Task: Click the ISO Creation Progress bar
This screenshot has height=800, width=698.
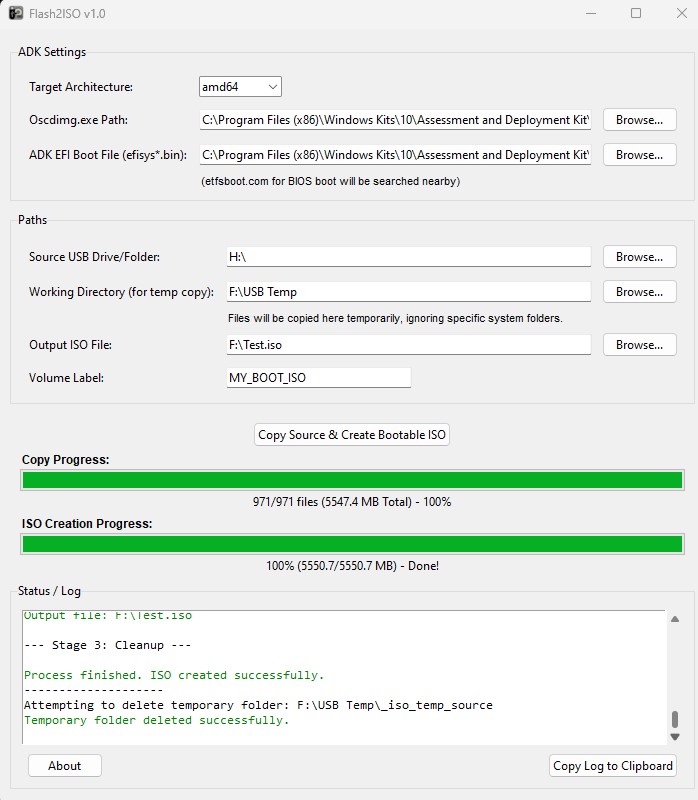Action: (352, 544)
